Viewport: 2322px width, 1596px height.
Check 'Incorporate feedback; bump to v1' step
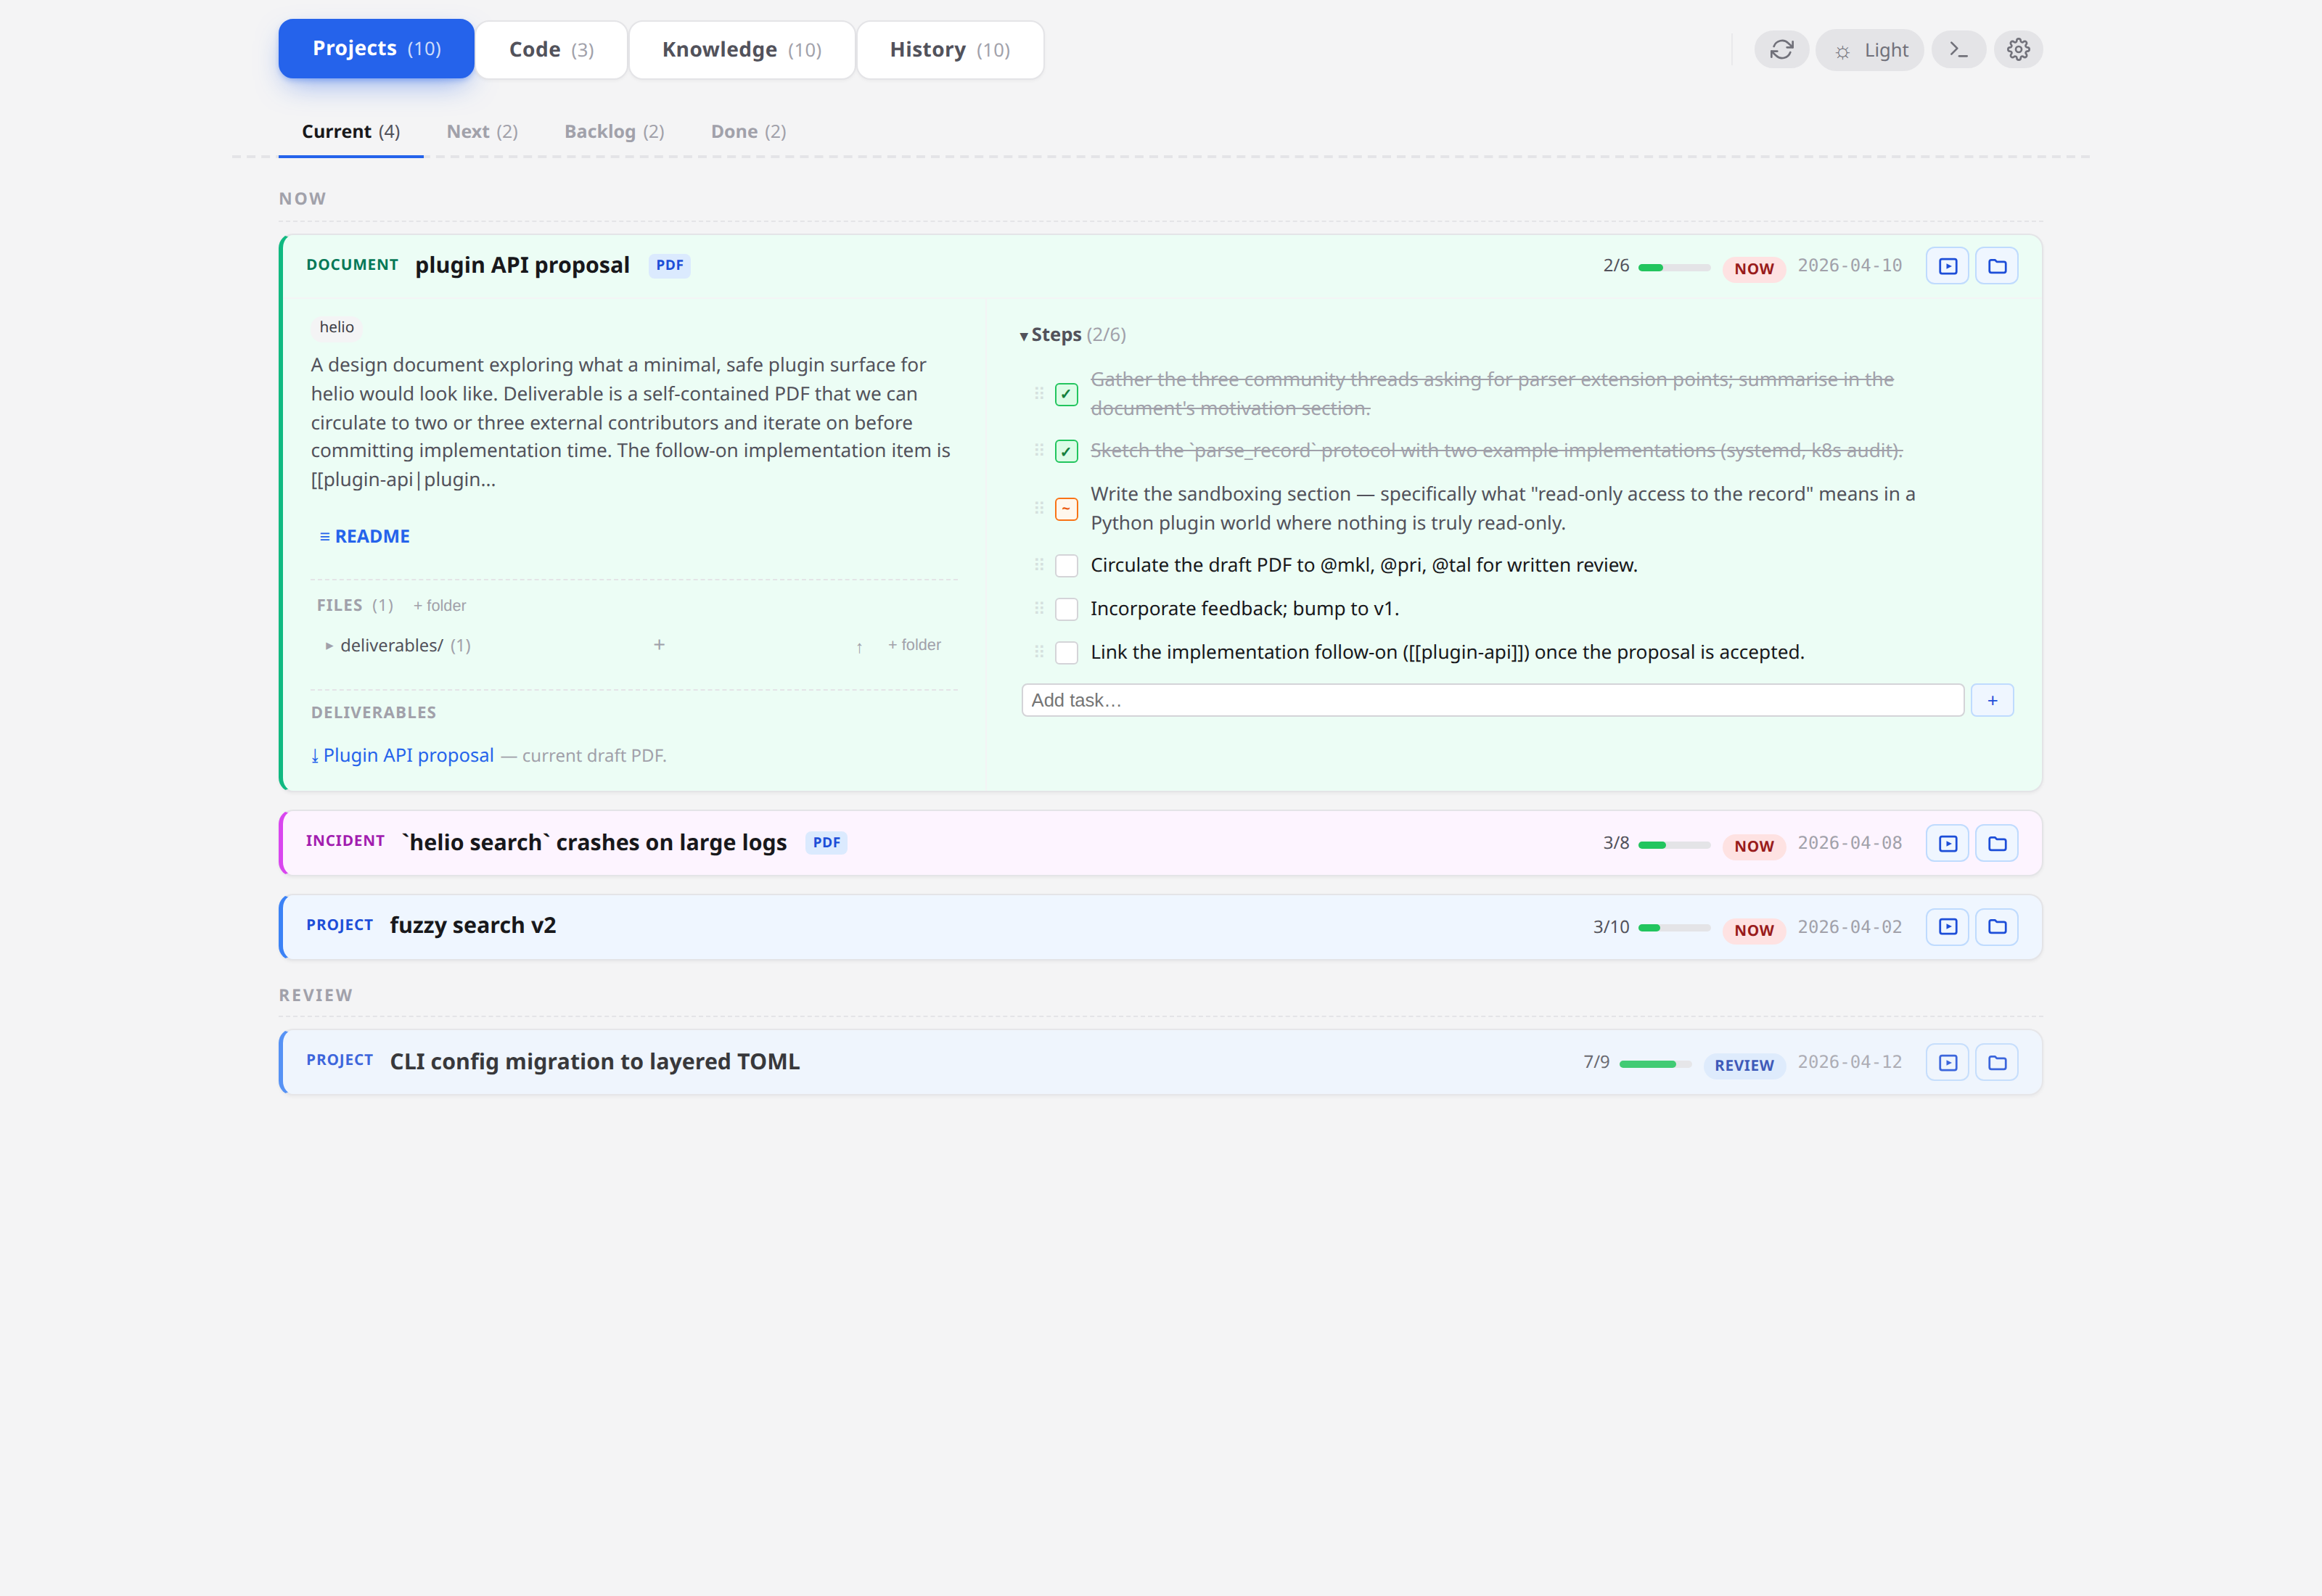1066,609
